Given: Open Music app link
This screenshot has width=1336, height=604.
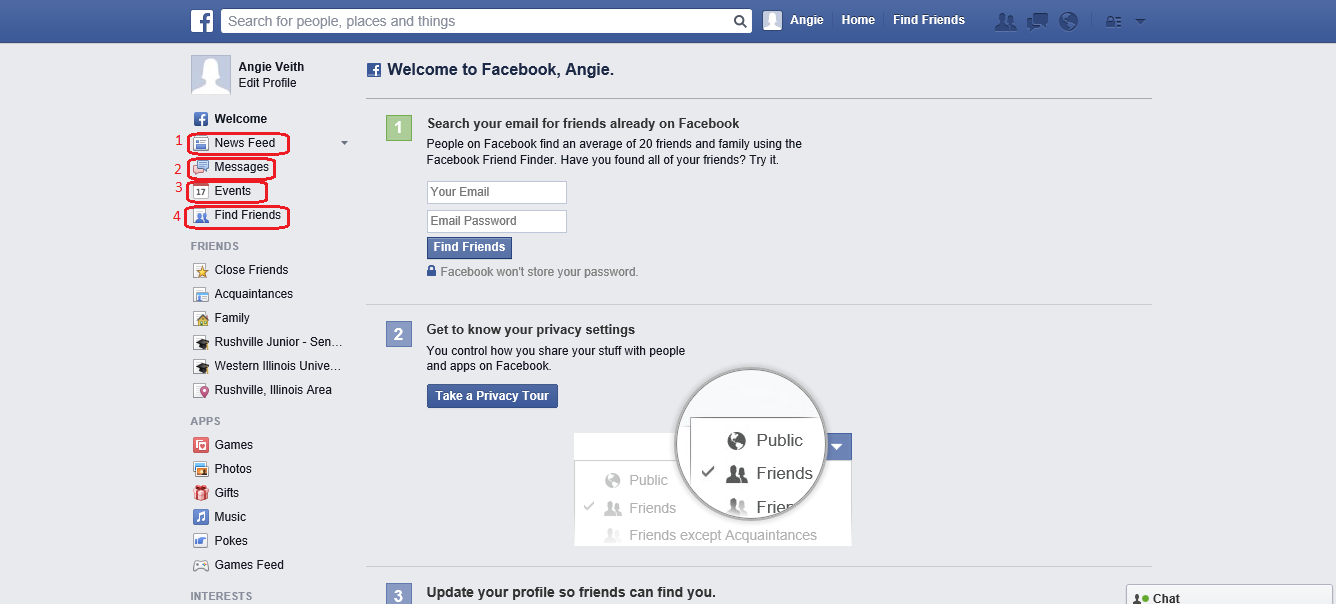Looking at the screenshot, I should 230,517.
